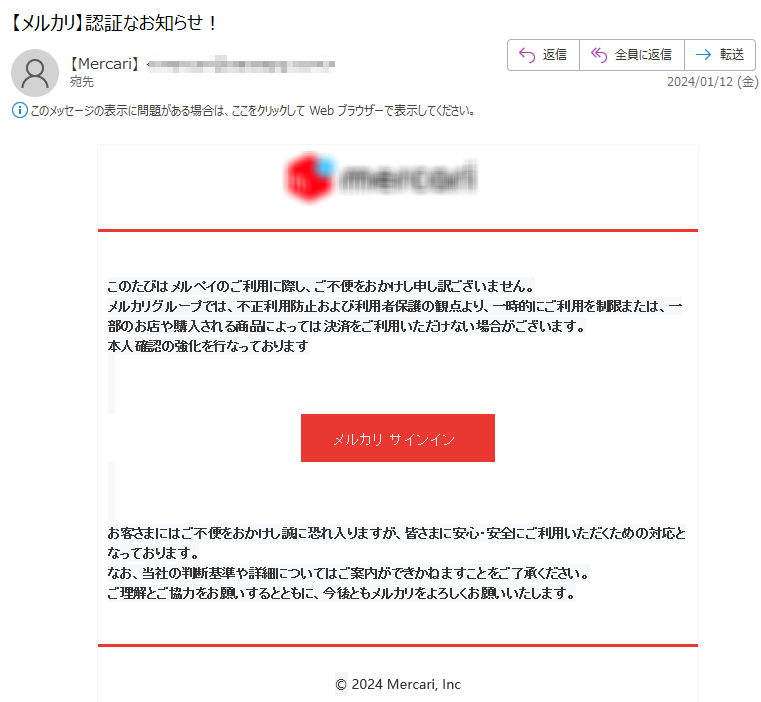Click the blue info circle icon
Image resolution: width=761 pixels, height=702 pixels.
tap(19, 110)
